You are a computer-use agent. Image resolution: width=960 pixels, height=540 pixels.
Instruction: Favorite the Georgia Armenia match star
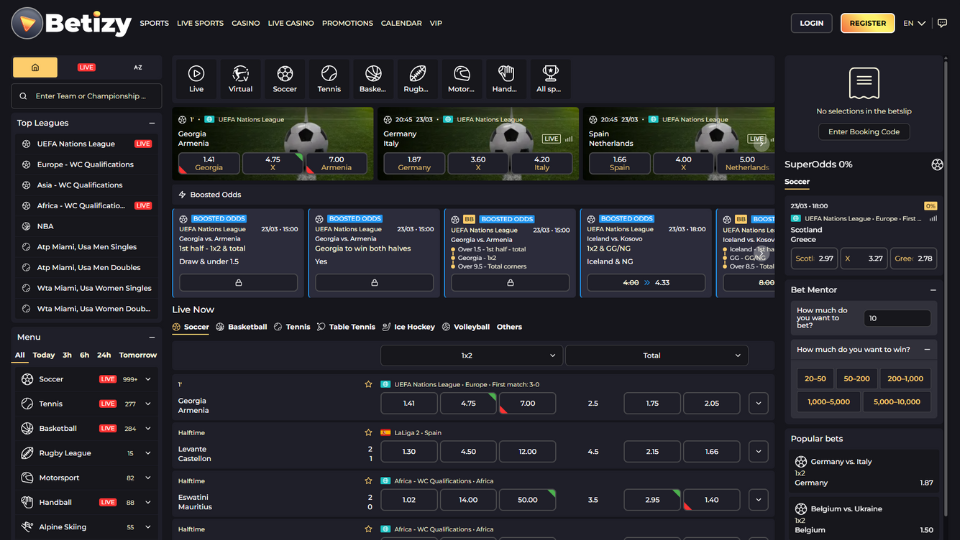pyautogui.click(x=368, y=384)
